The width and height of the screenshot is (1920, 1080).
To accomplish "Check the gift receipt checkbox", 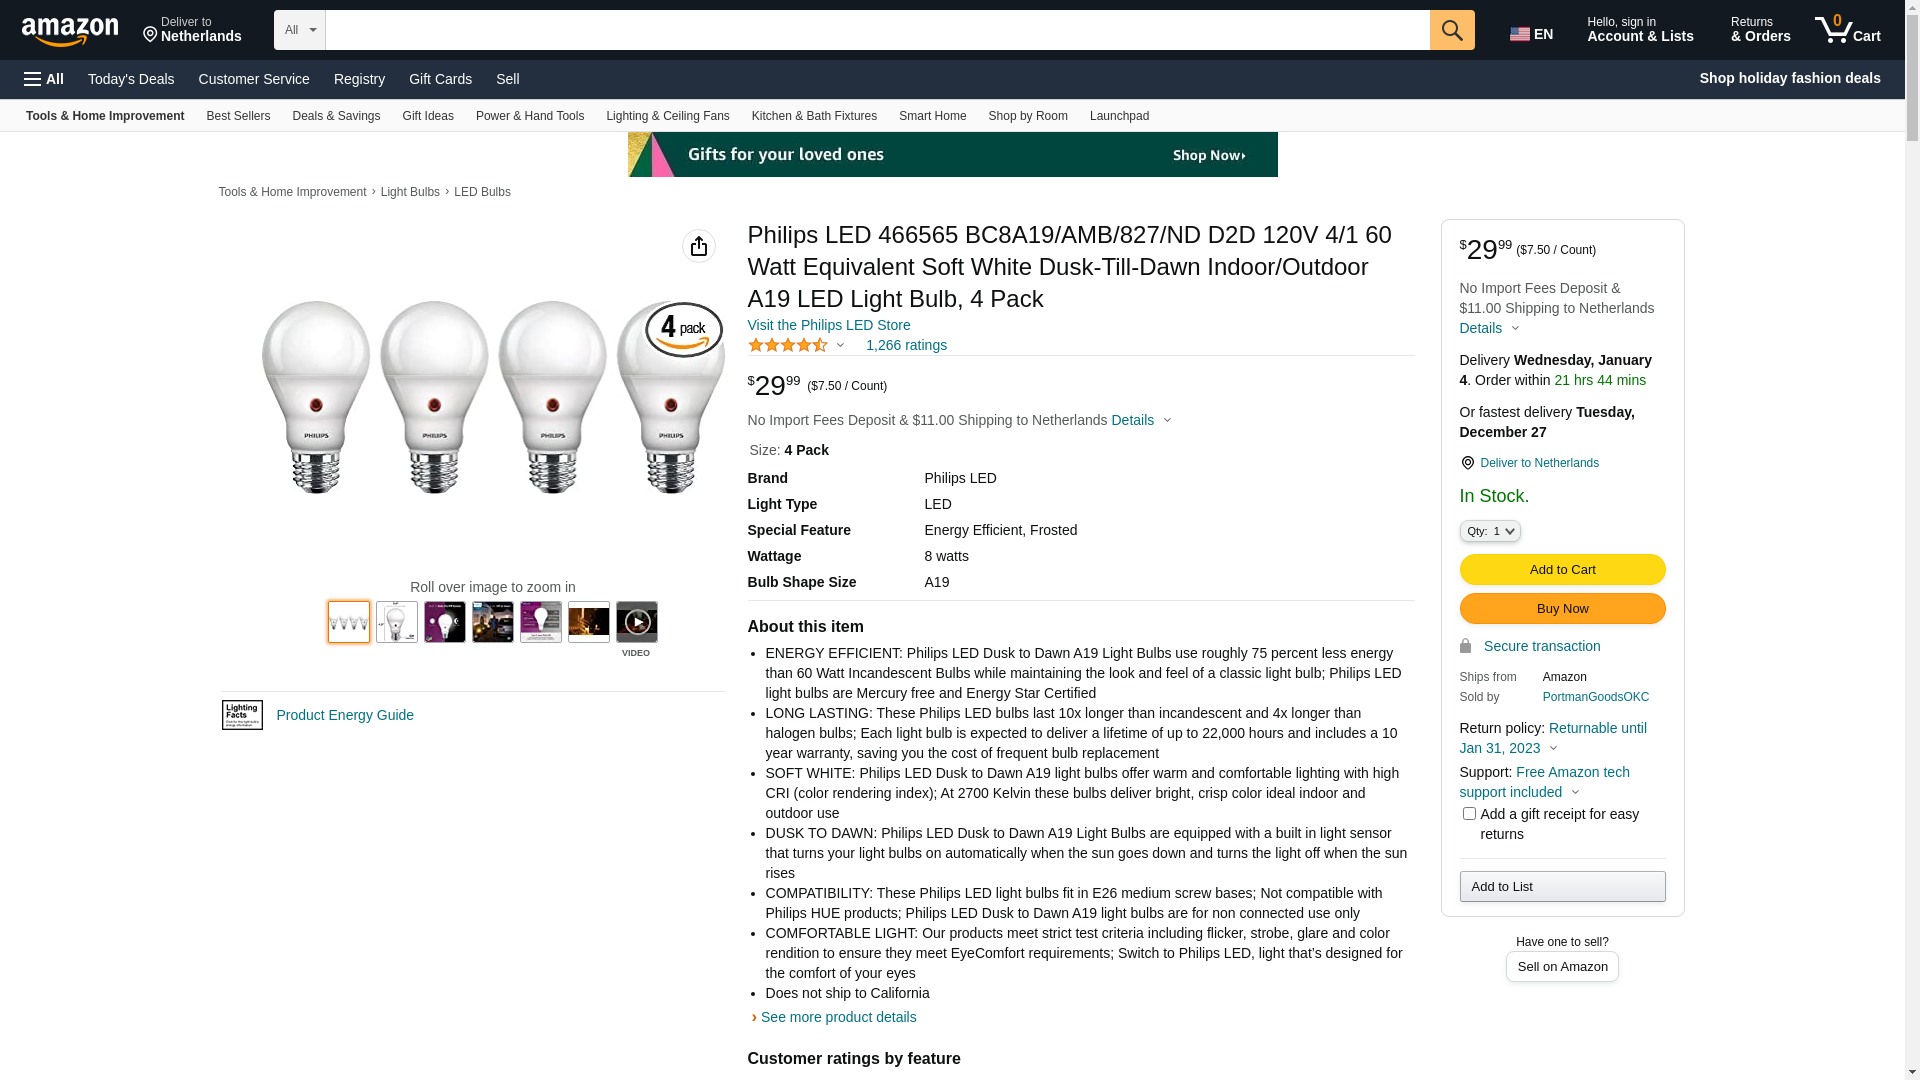I will tap(1469, 814).
